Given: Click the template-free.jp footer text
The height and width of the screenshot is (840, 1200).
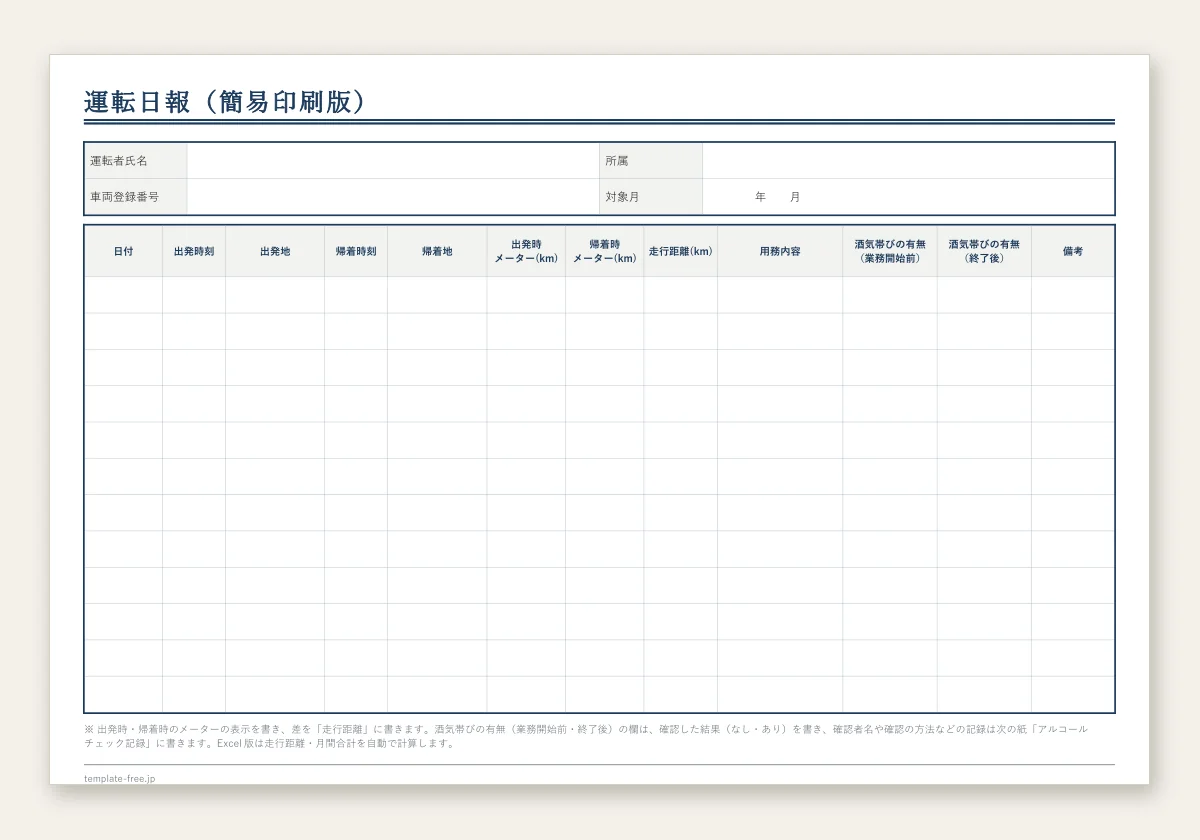Looking at the screenshot, I should (x=120, y=778).
